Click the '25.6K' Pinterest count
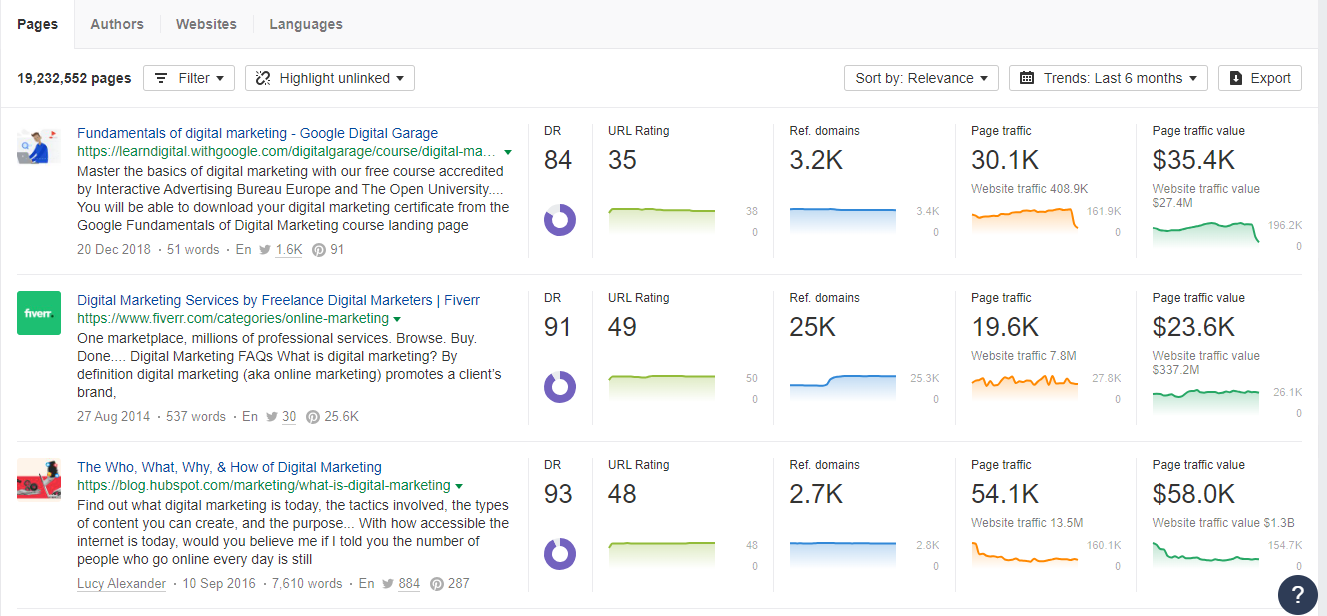 tap(341, 417)
